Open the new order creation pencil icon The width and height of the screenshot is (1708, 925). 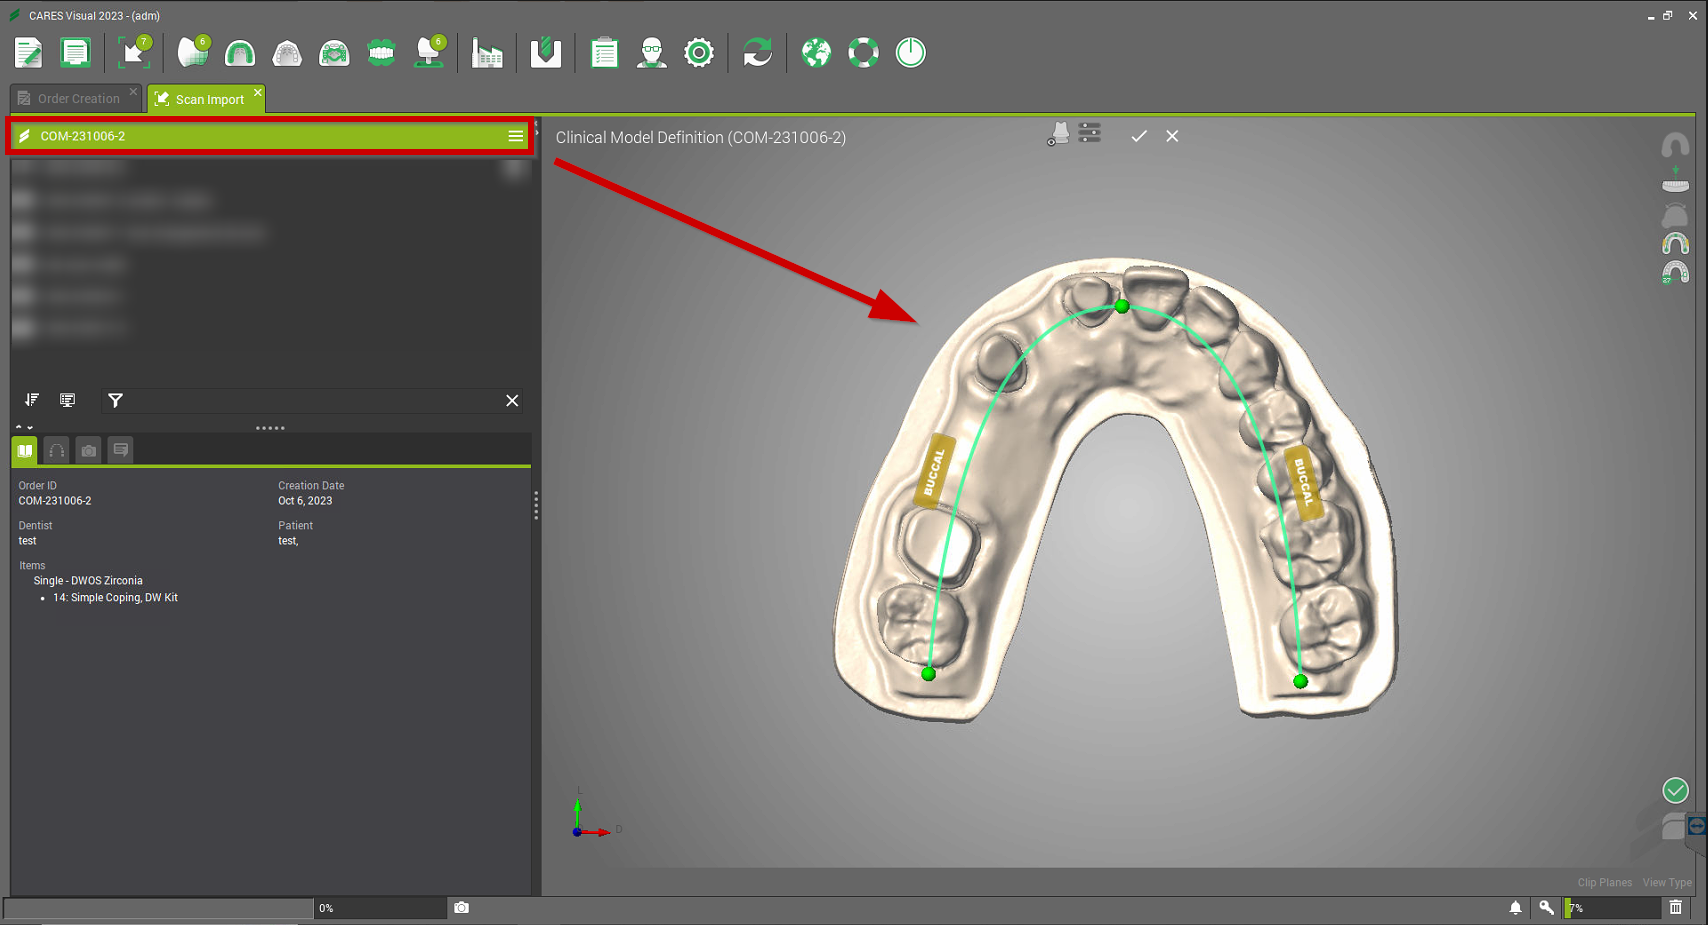click(x=28, y=53)
